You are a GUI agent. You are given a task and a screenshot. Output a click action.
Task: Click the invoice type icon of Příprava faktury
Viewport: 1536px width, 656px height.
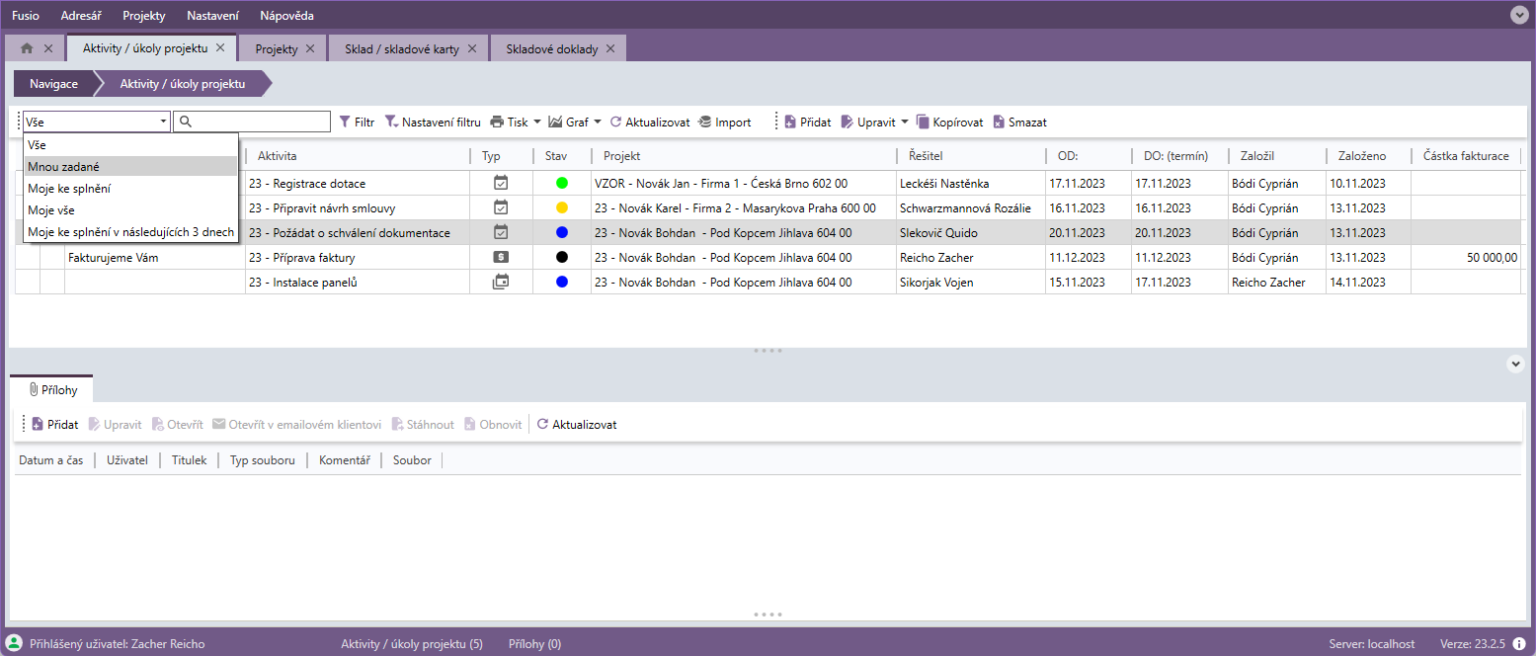(x=501, y=257)
